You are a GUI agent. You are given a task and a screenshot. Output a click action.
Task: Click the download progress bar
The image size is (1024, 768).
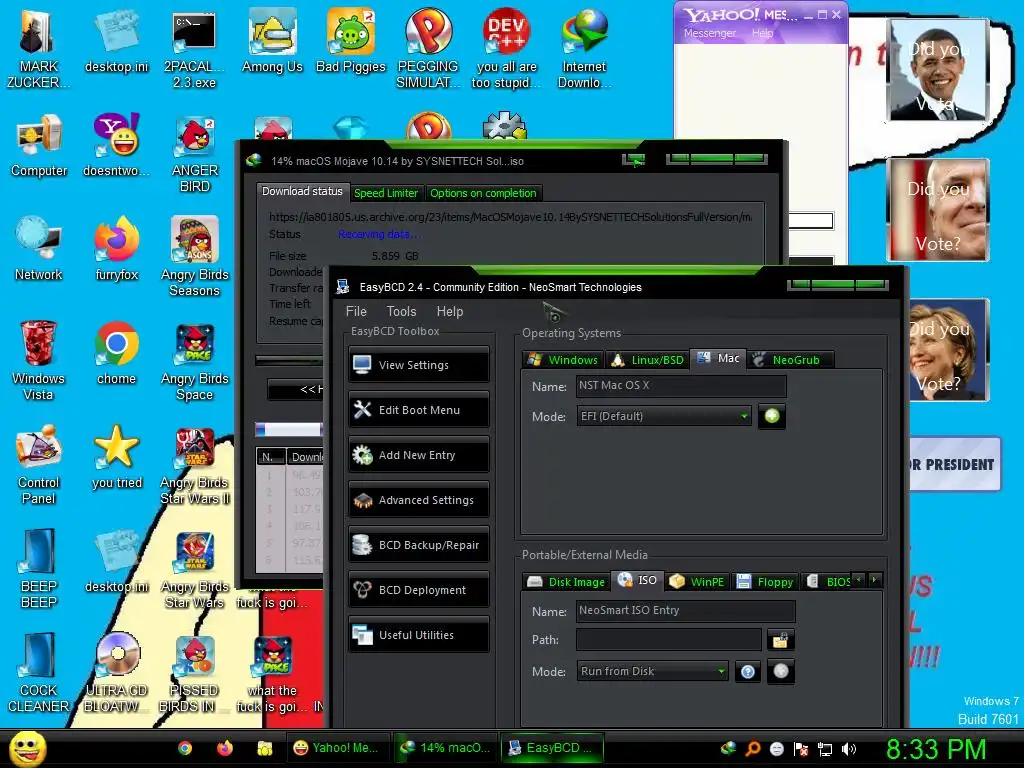(x=289, y=360)
